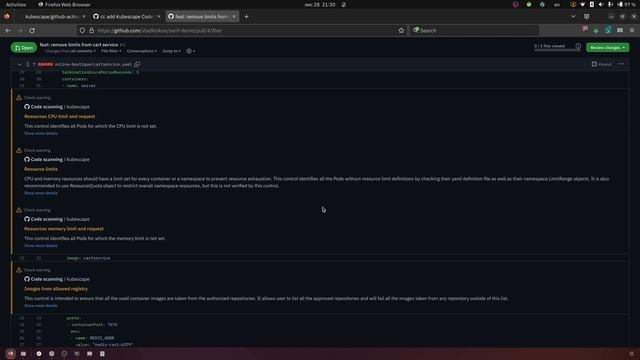Click the expand-all diff lines icon in file header

click(x=28, y=64)
